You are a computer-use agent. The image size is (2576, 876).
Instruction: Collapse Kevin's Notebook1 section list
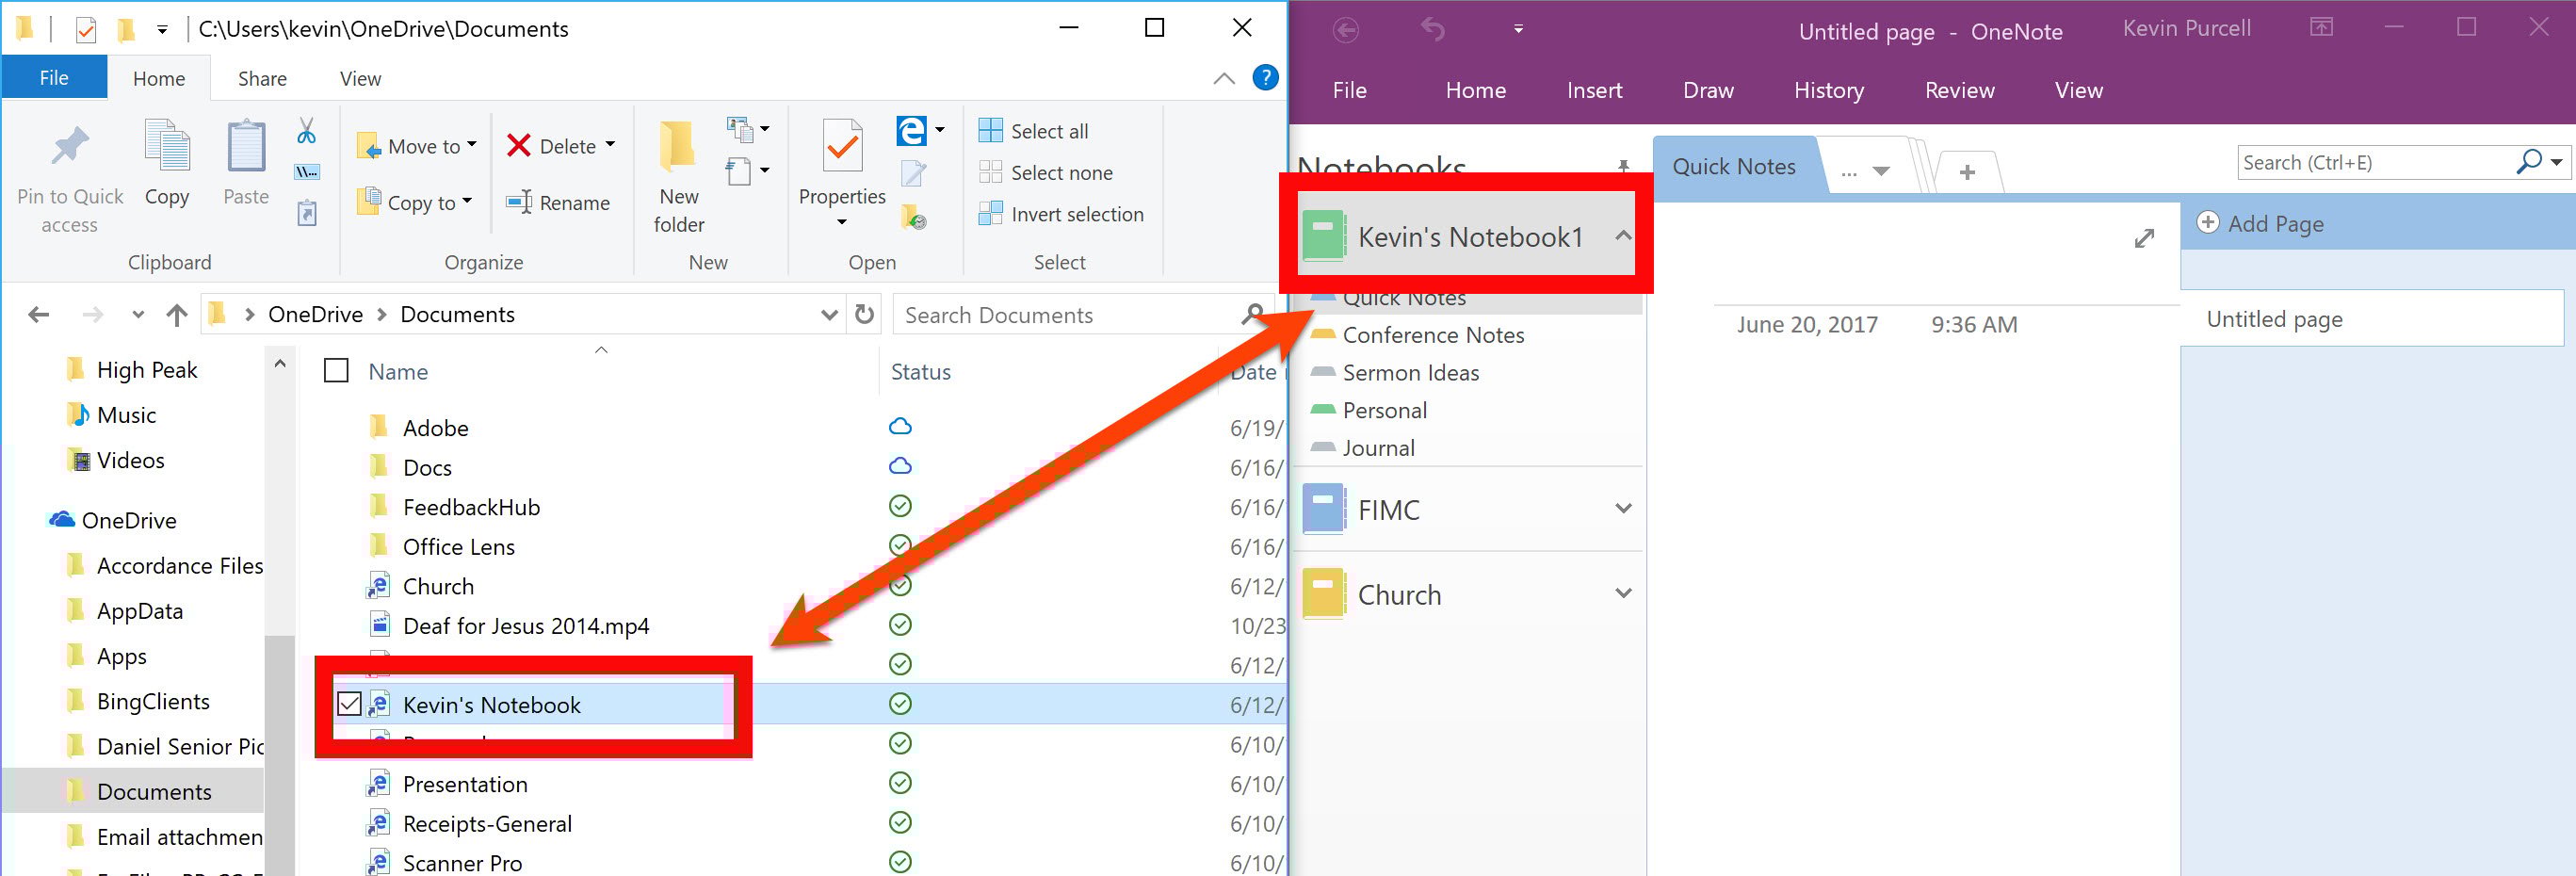click(x=1623, y=236)
